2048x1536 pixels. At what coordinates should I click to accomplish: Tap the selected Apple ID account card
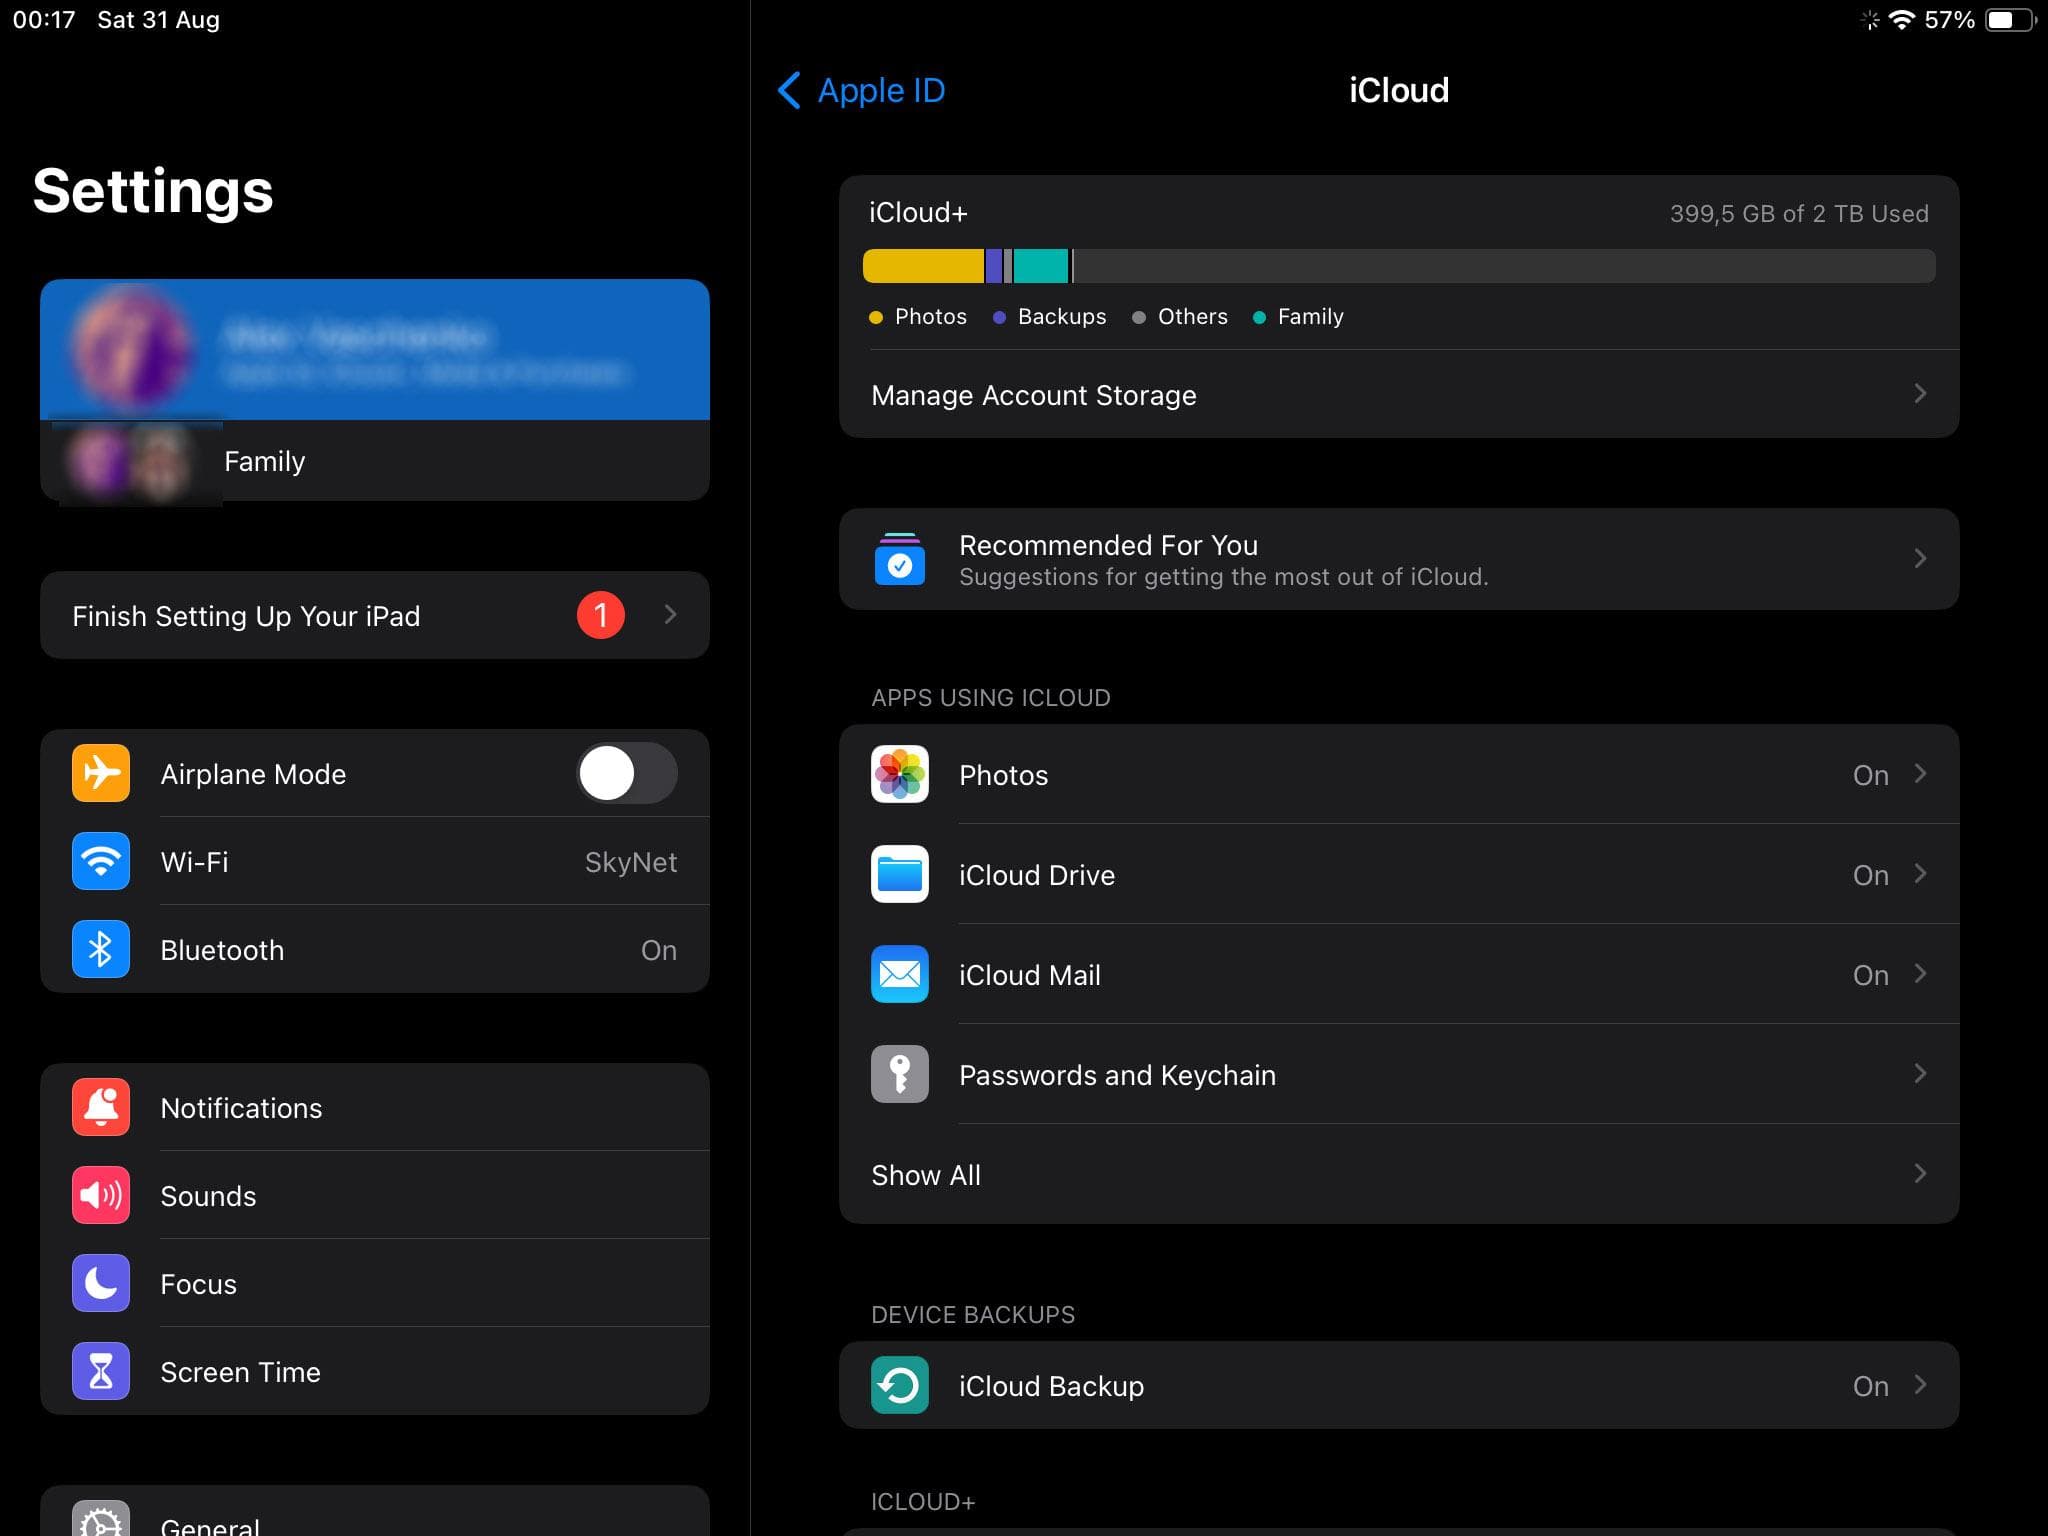(375, 349)
